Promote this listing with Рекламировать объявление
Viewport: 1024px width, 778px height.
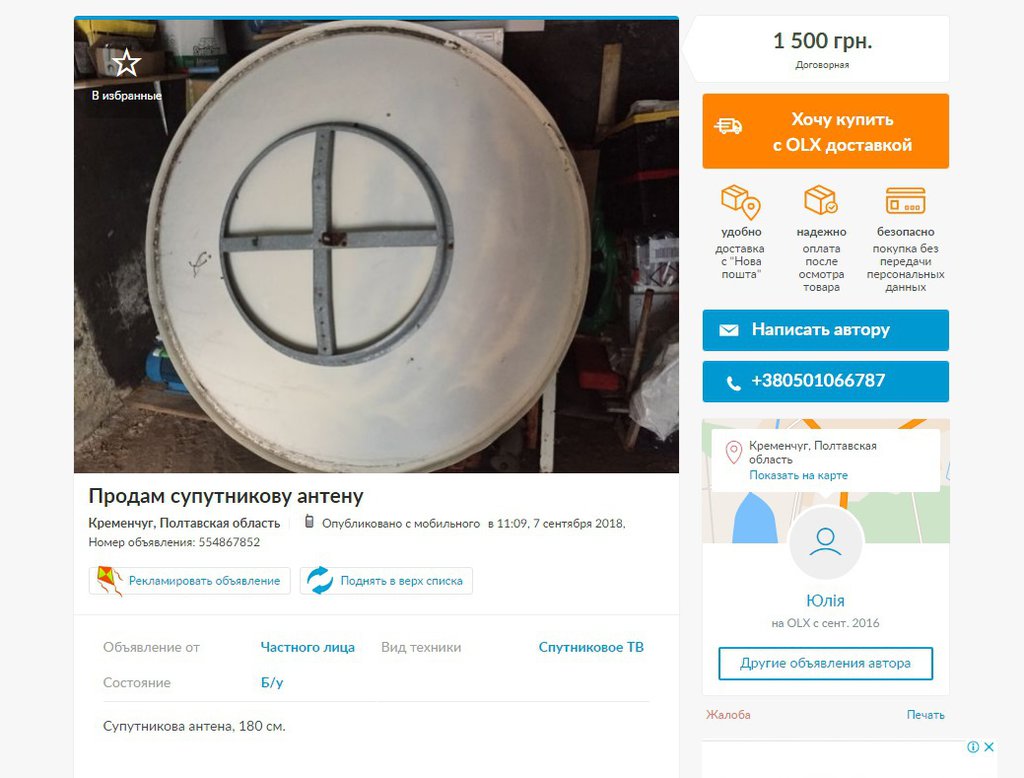pyautogui.click(x=189, y=581)
